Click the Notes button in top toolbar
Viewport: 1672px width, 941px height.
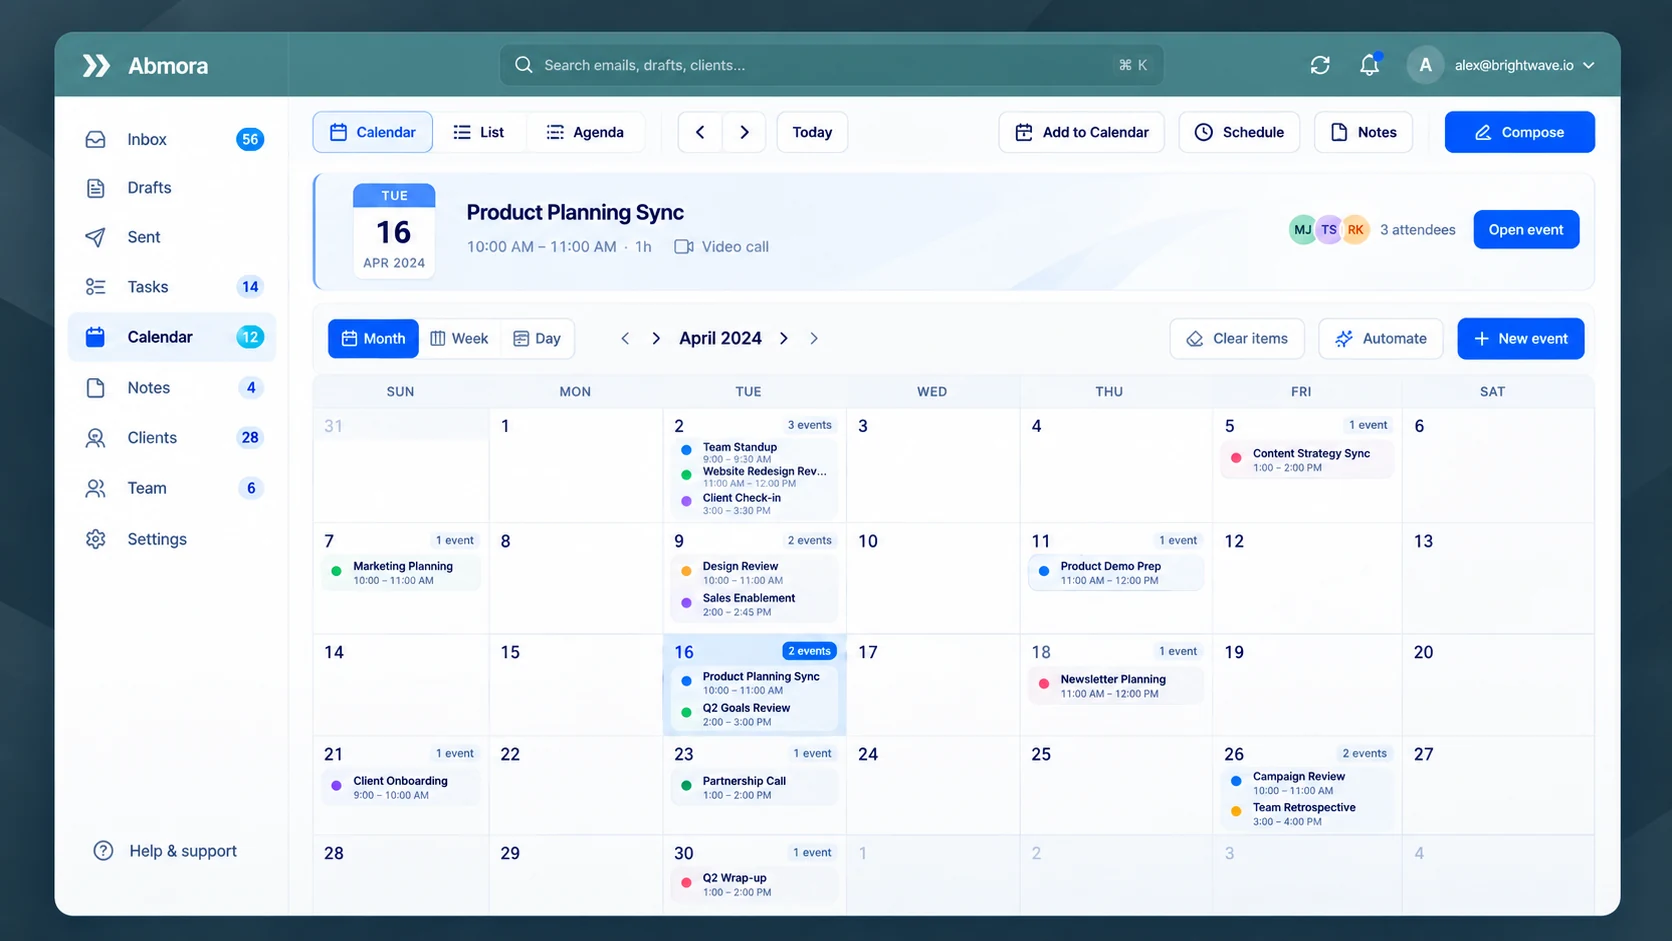1363,132
